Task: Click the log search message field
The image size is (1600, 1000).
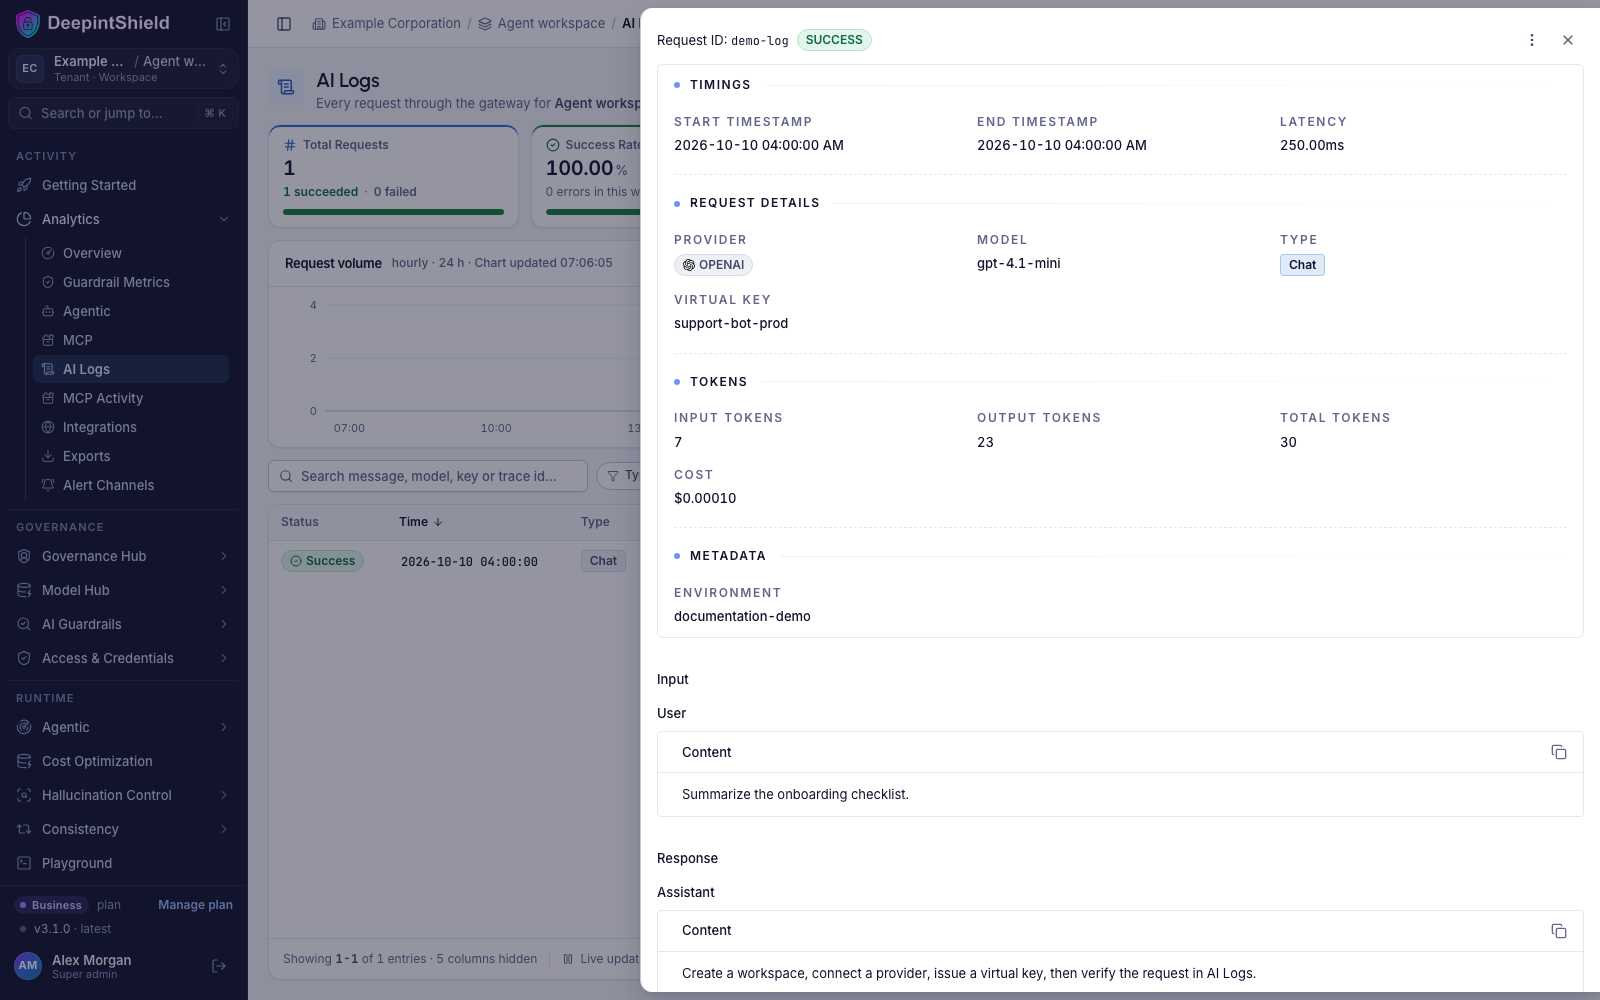Action: point(428,476)
